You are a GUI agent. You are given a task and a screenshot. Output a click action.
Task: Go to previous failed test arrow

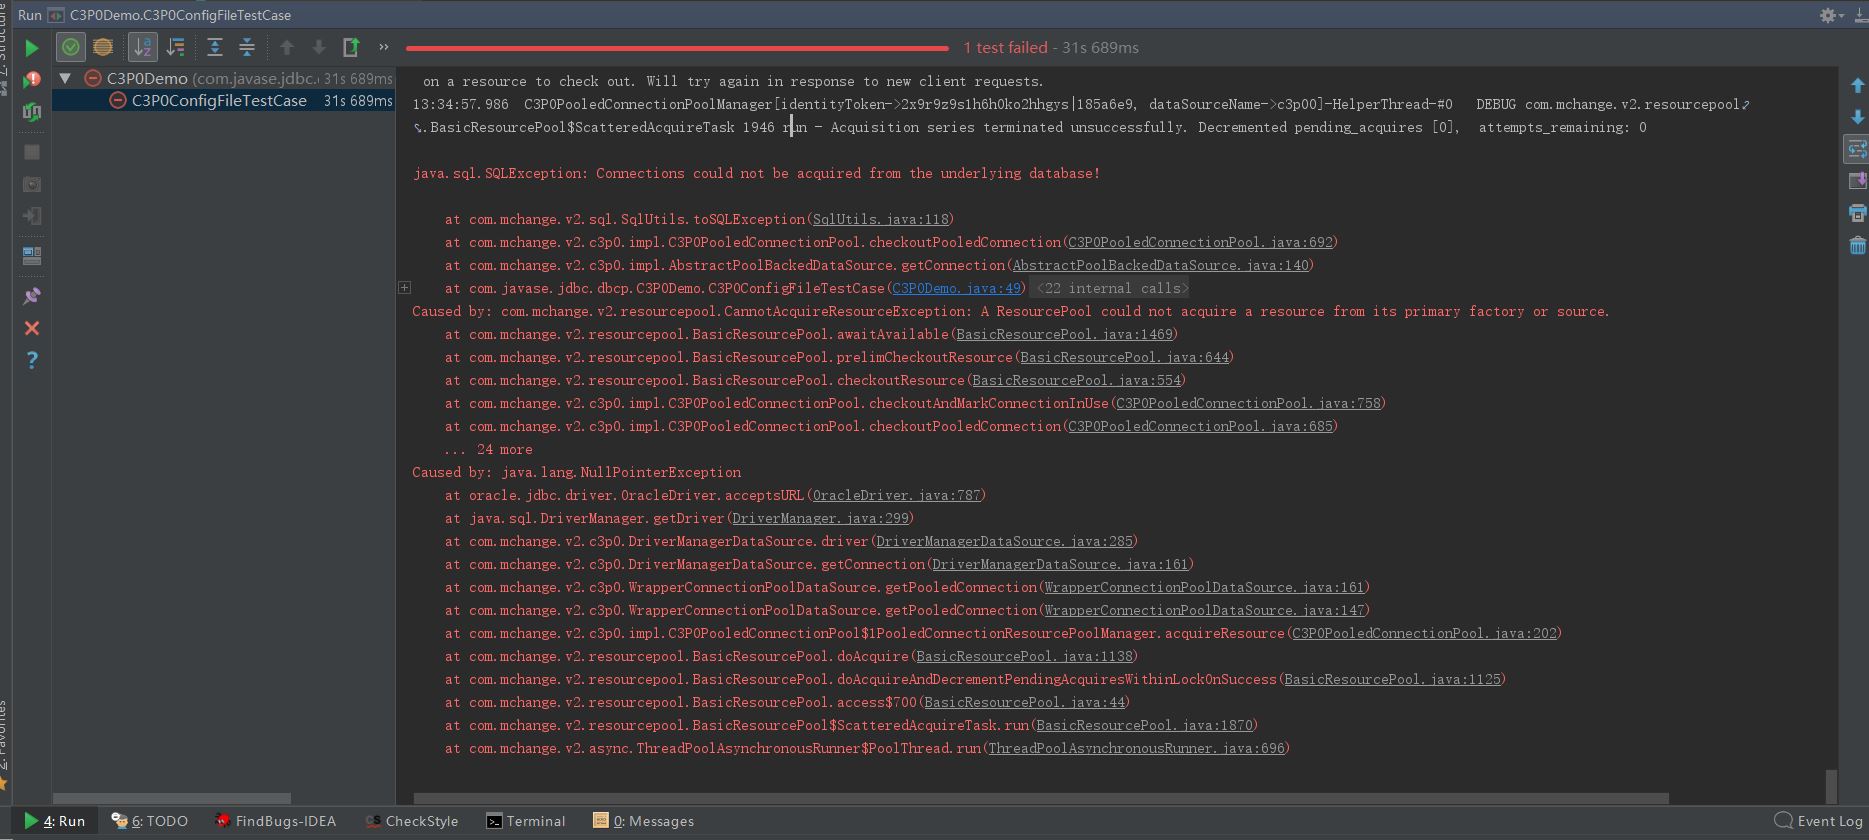287,47
